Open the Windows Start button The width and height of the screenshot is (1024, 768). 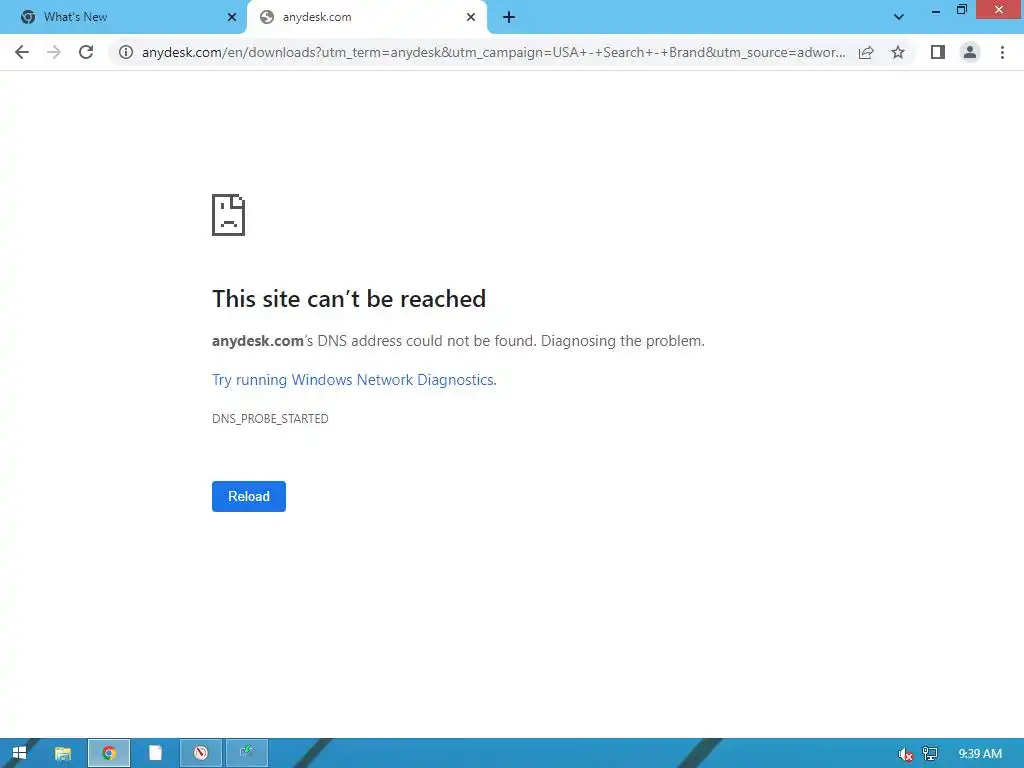19,753
